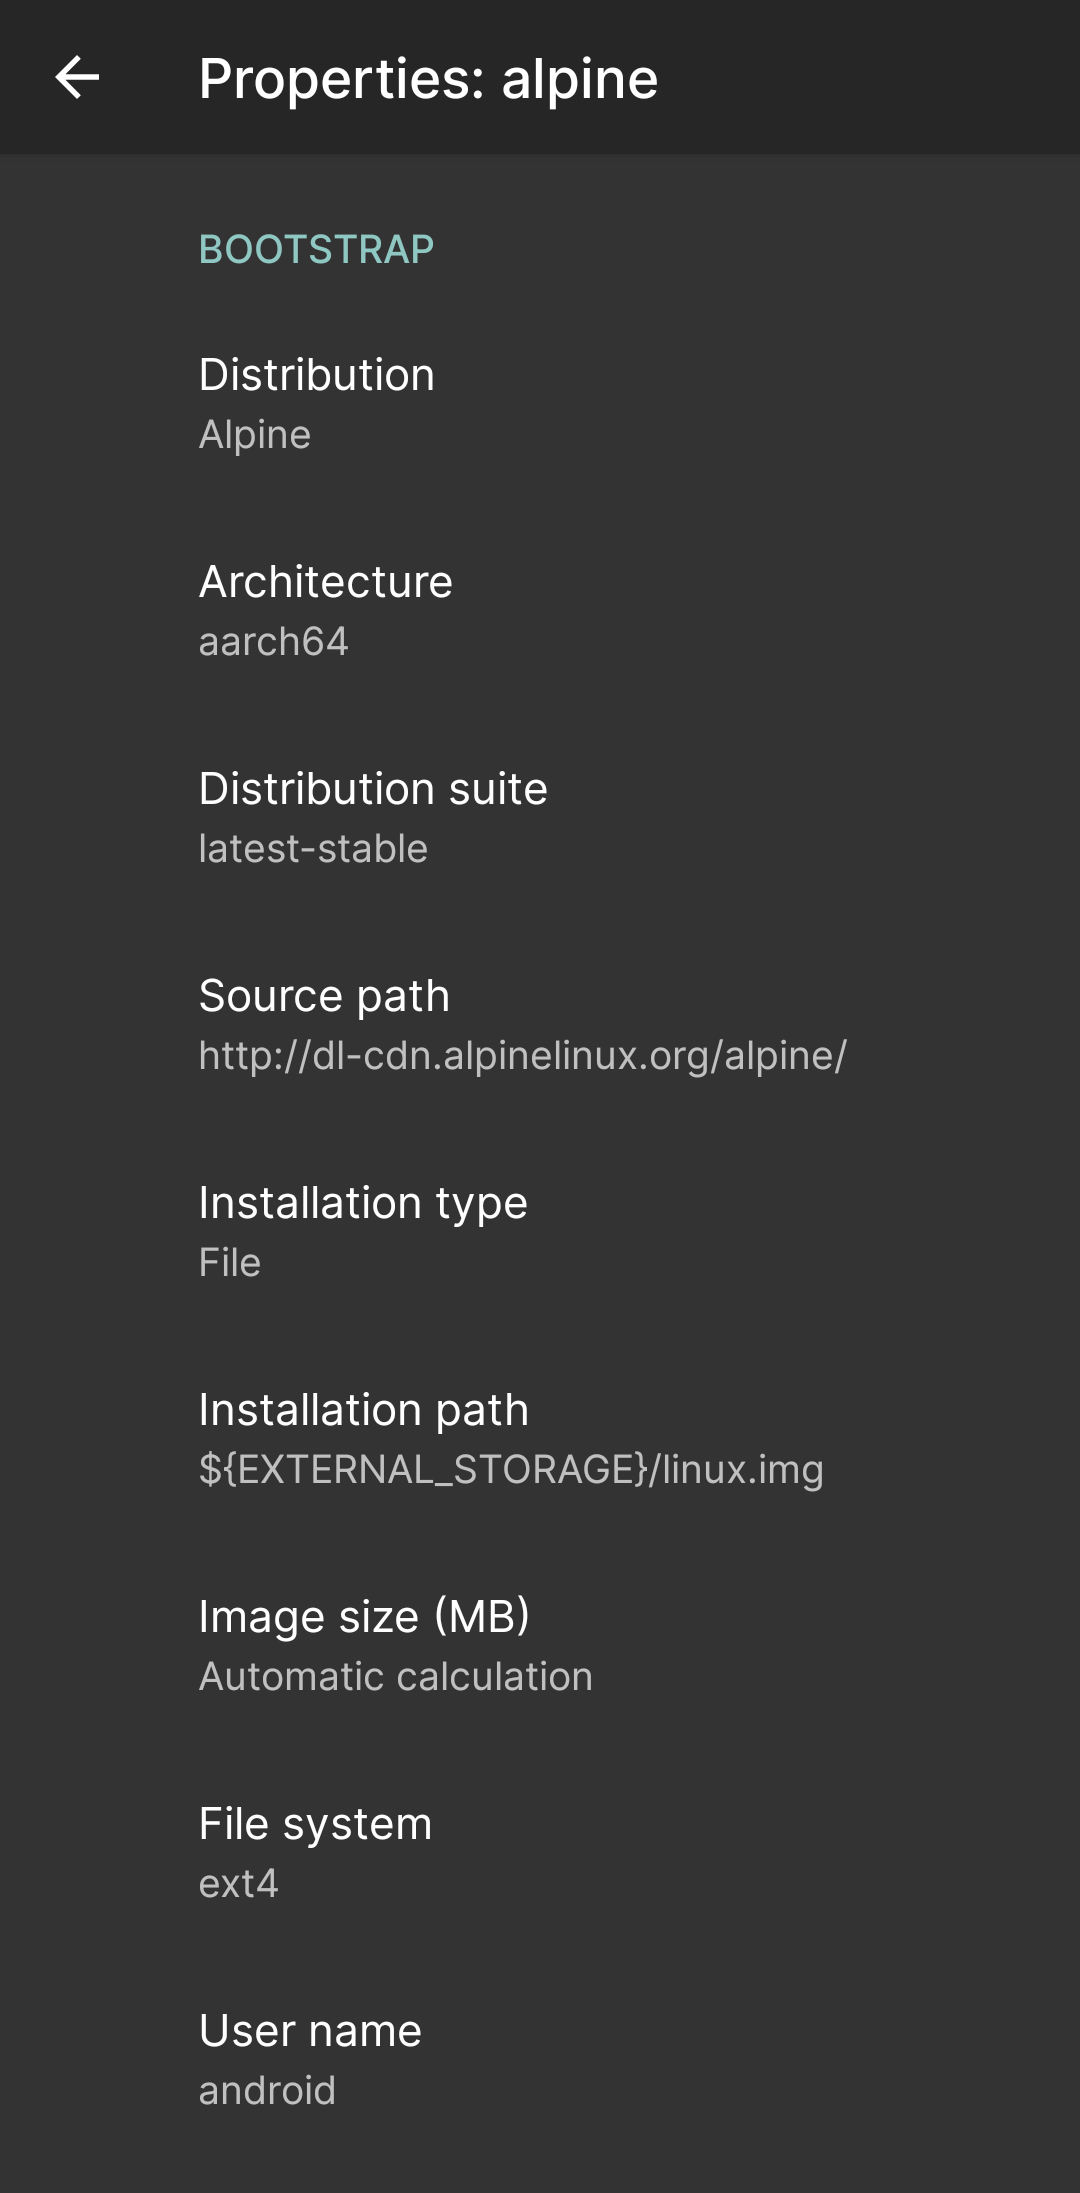Click the latest-stable suite value
Viewport: 1080px width, 2193px height.
(x=312, y=848)
